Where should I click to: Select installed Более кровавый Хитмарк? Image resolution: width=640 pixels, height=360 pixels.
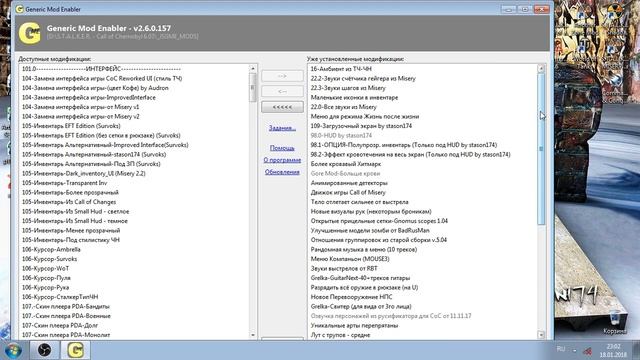click(346, 164)
